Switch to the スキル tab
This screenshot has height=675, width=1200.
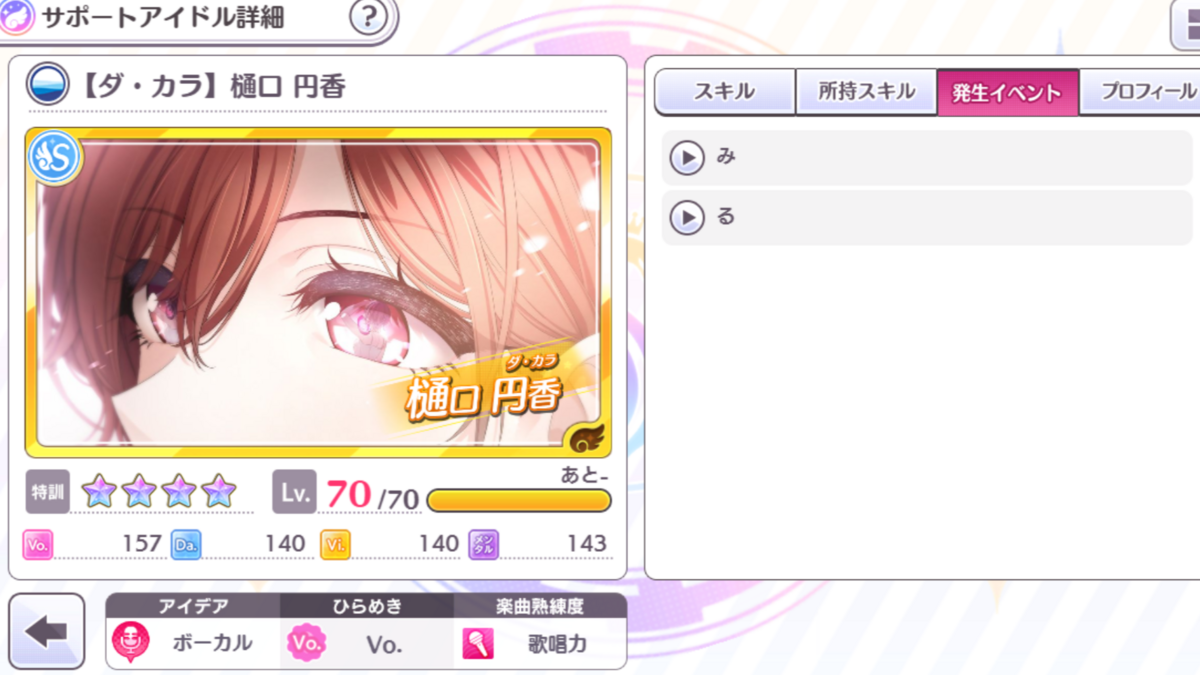(725, 92)
